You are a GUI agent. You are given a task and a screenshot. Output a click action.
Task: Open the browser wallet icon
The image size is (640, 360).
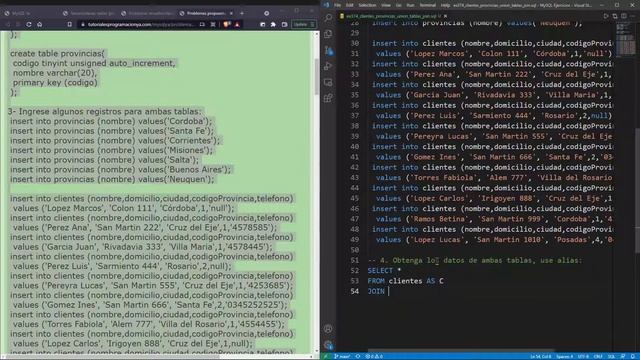point(284,24)
